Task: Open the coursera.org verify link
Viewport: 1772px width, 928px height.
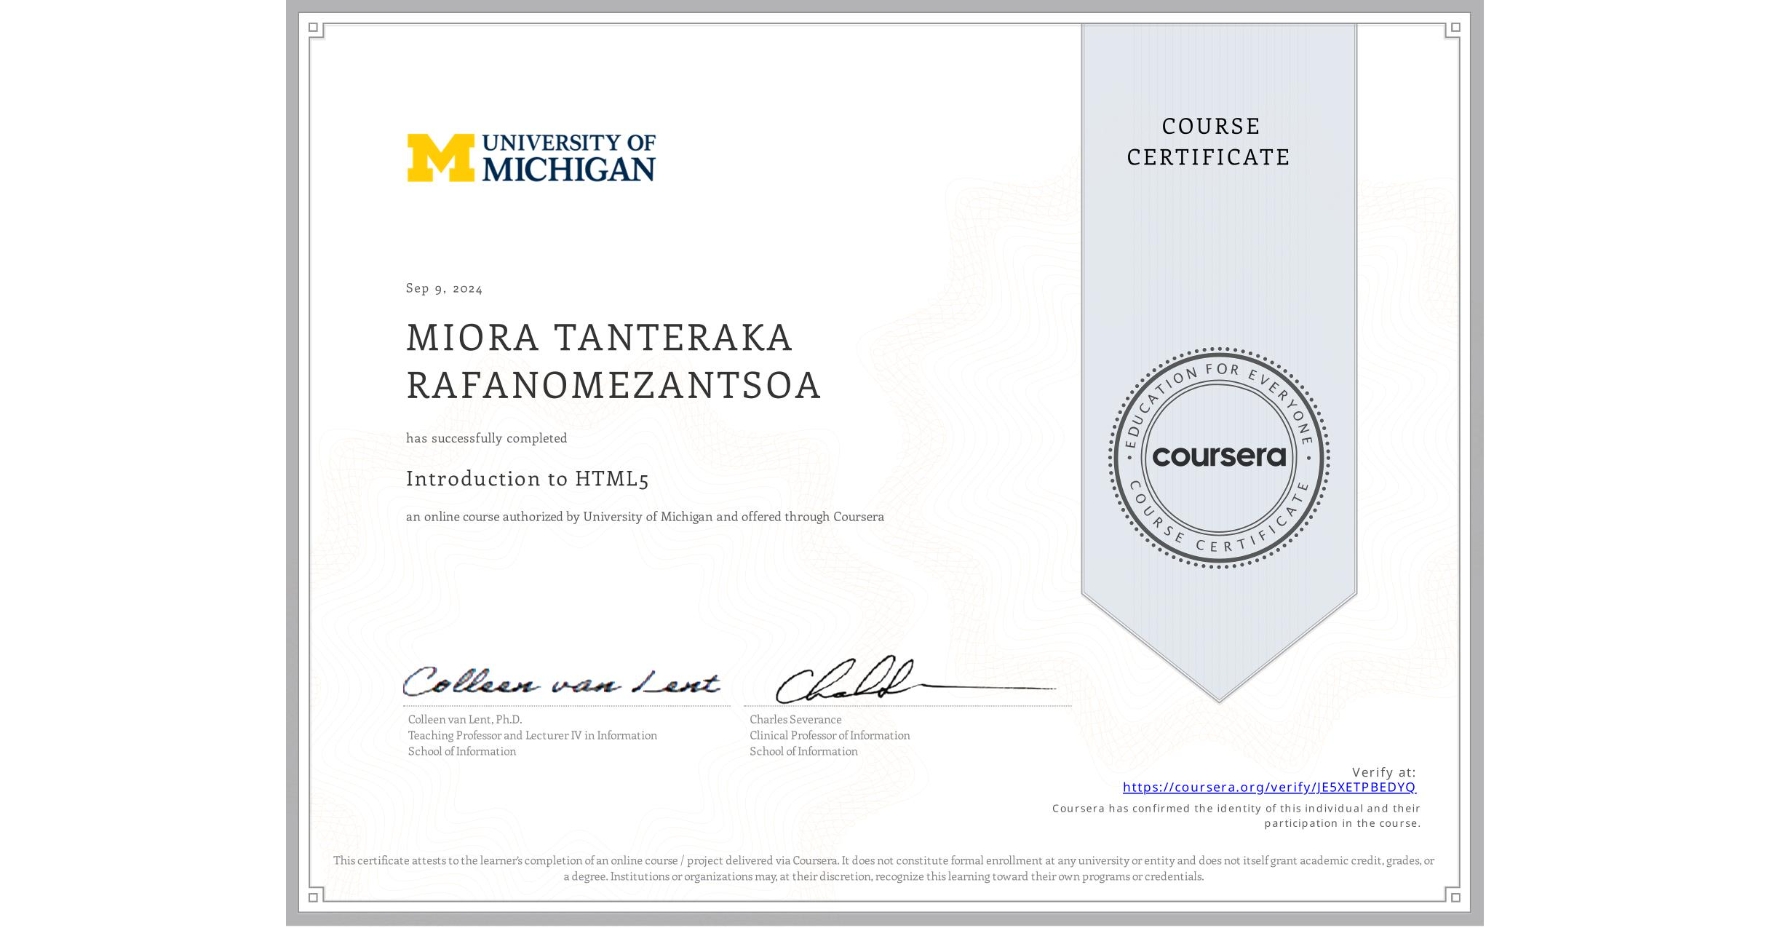Action: (1269, 787)
